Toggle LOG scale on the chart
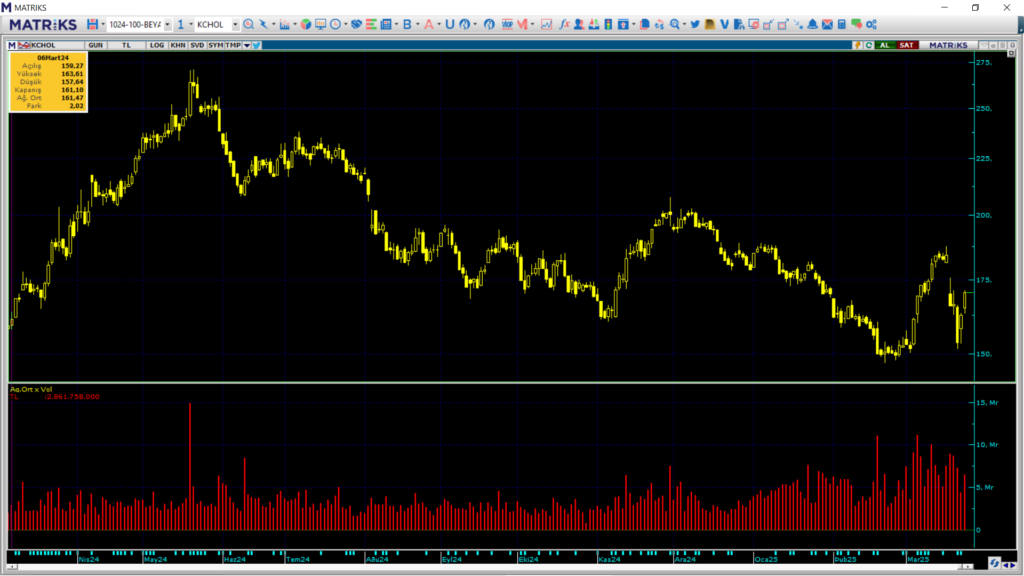Screen dimensions: 1024x576 coord(157,45)
